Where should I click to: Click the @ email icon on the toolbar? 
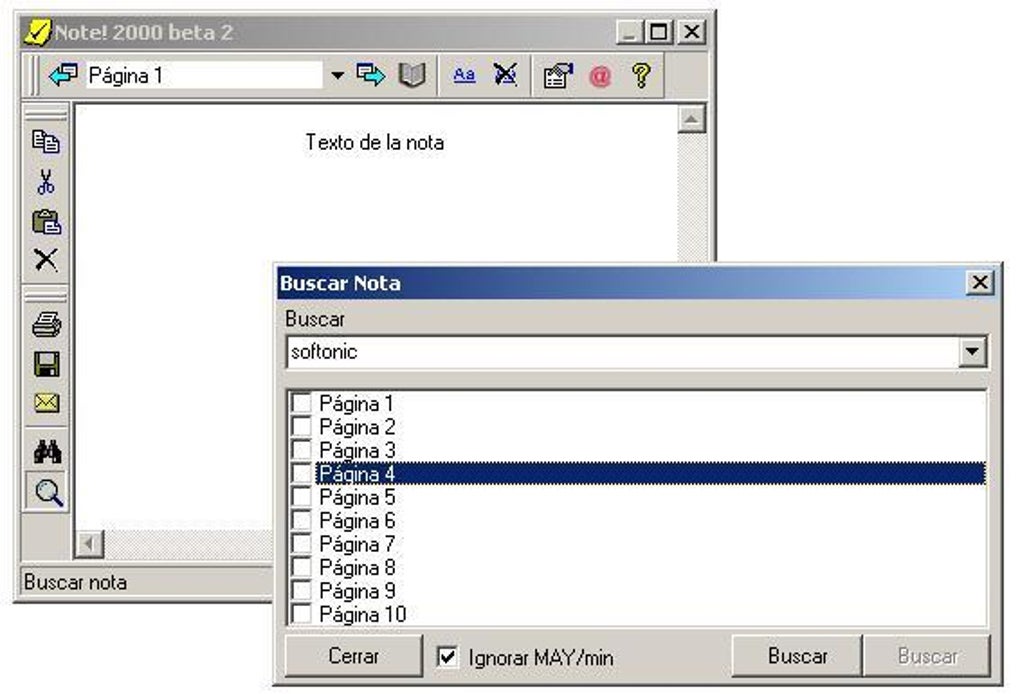(x=600, y=74)
